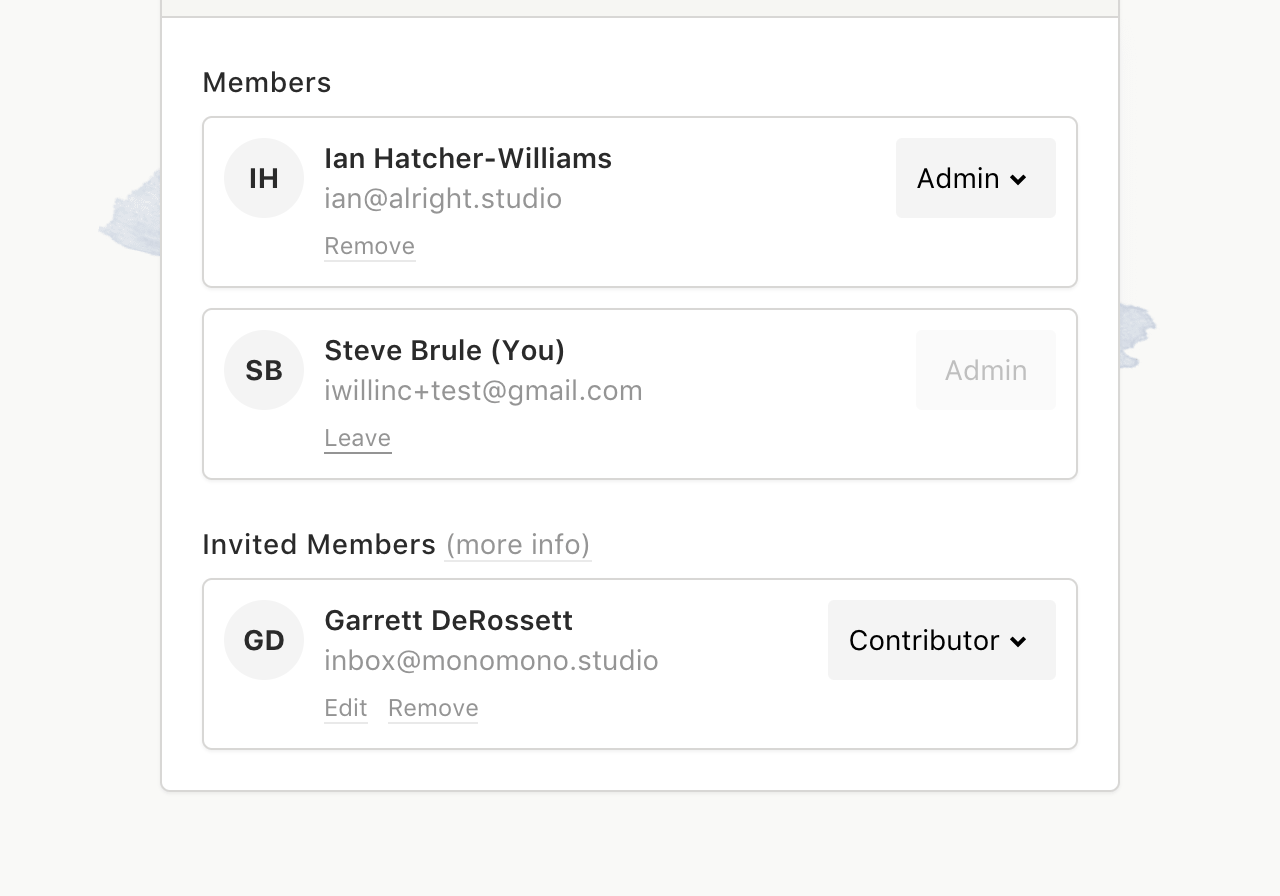The image size is (1280, 896).
Task: Click the disabled Admin role button for Steve
Action: (986, 370)
